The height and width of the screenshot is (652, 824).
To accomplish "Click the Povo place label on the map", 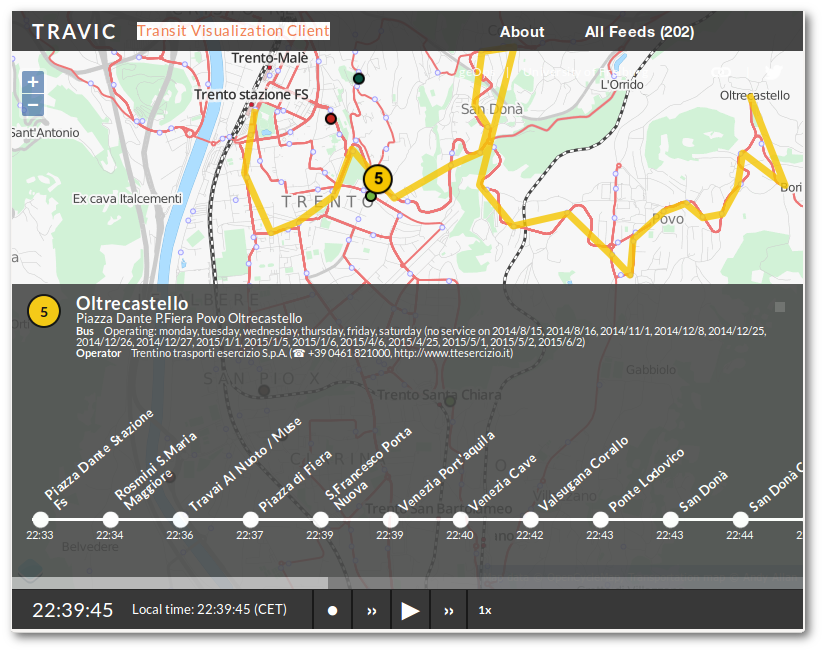I will 668,219.
